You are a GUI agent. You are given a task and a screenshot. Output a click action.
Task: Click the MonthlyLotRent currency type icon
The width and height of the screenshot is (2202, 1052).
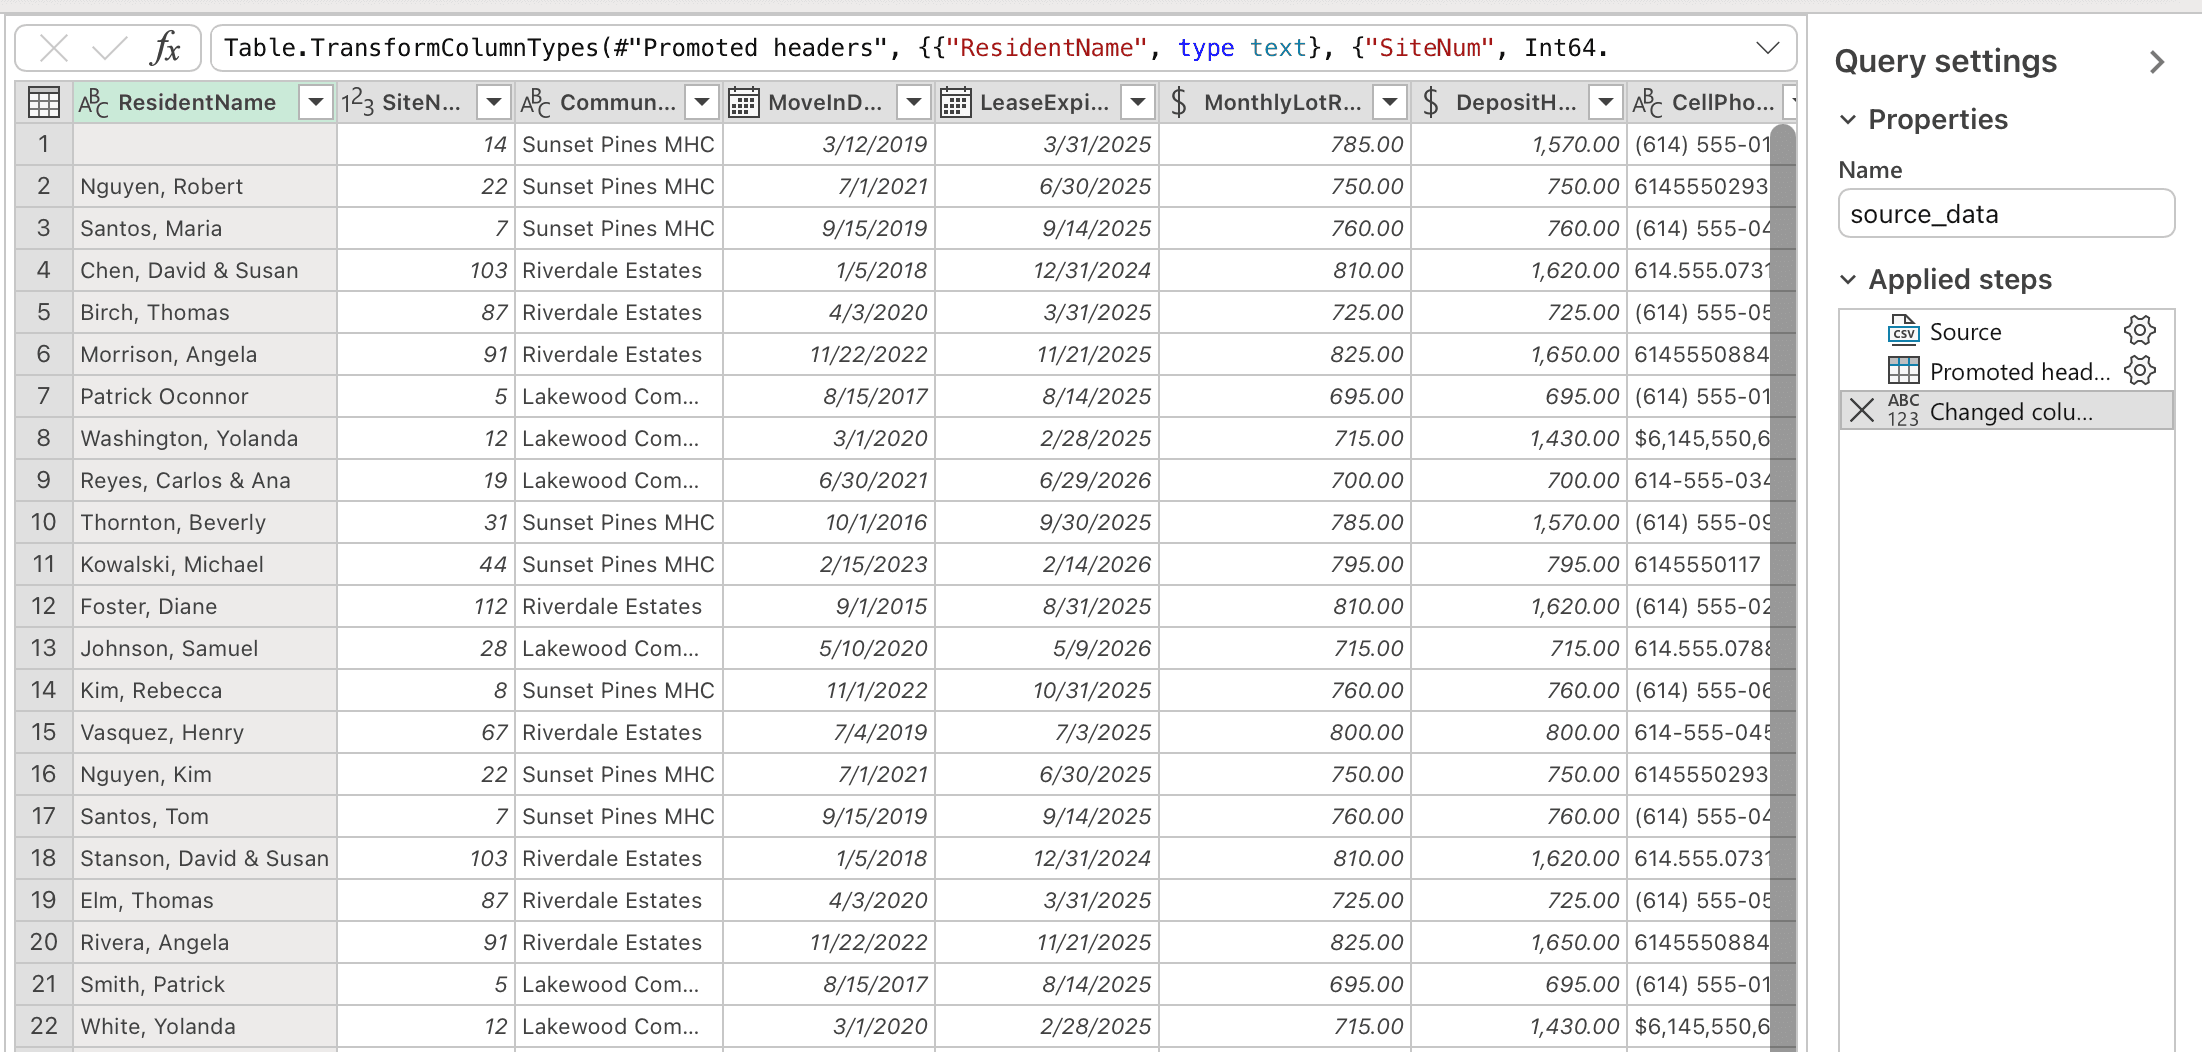[x=1179, y=102]
